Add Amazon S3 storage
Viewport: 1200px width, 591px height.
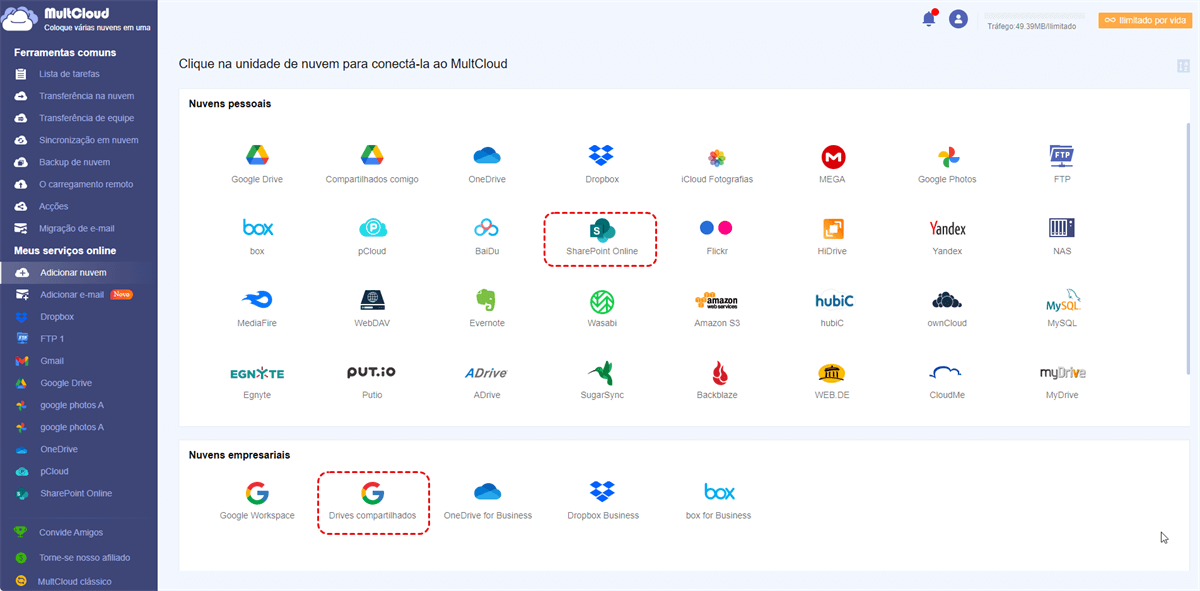point(717,308)
